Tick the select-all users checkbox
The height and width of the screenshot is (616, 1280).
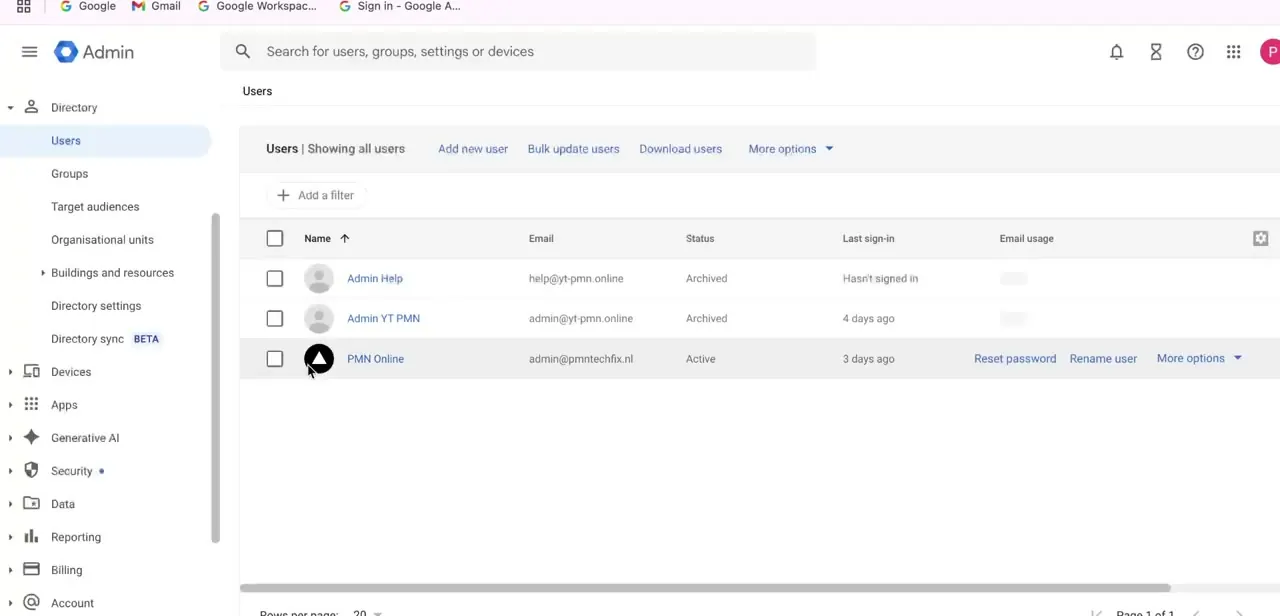pos(275,238)
